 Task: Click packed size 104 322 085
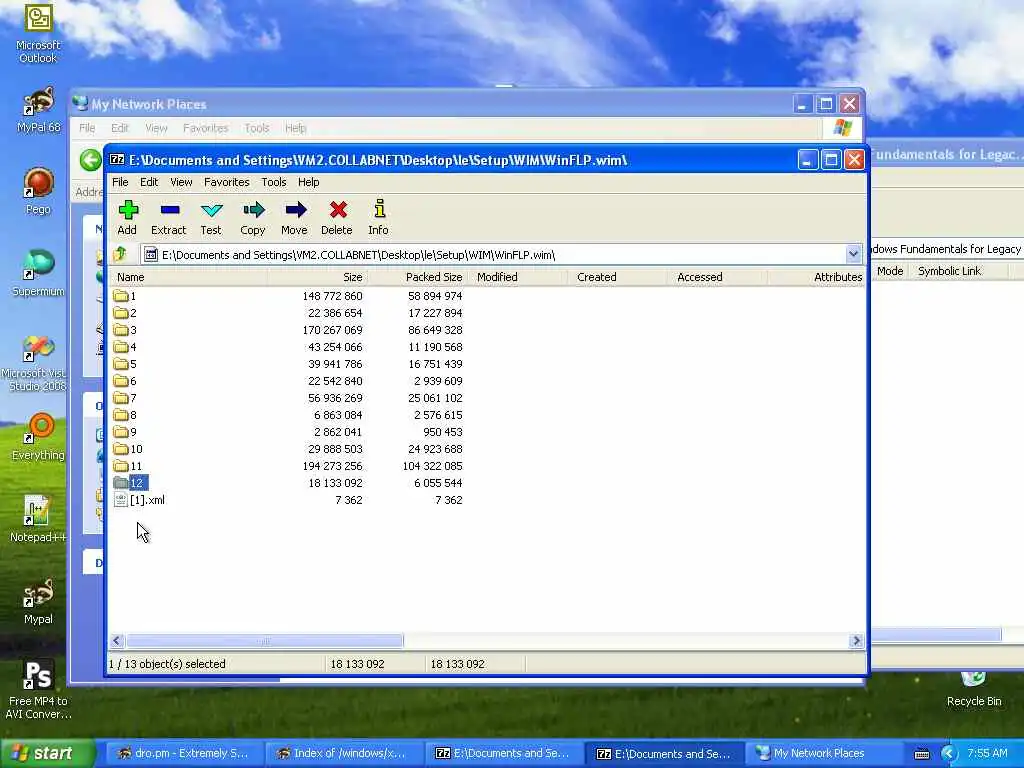[x=432, y=466]
